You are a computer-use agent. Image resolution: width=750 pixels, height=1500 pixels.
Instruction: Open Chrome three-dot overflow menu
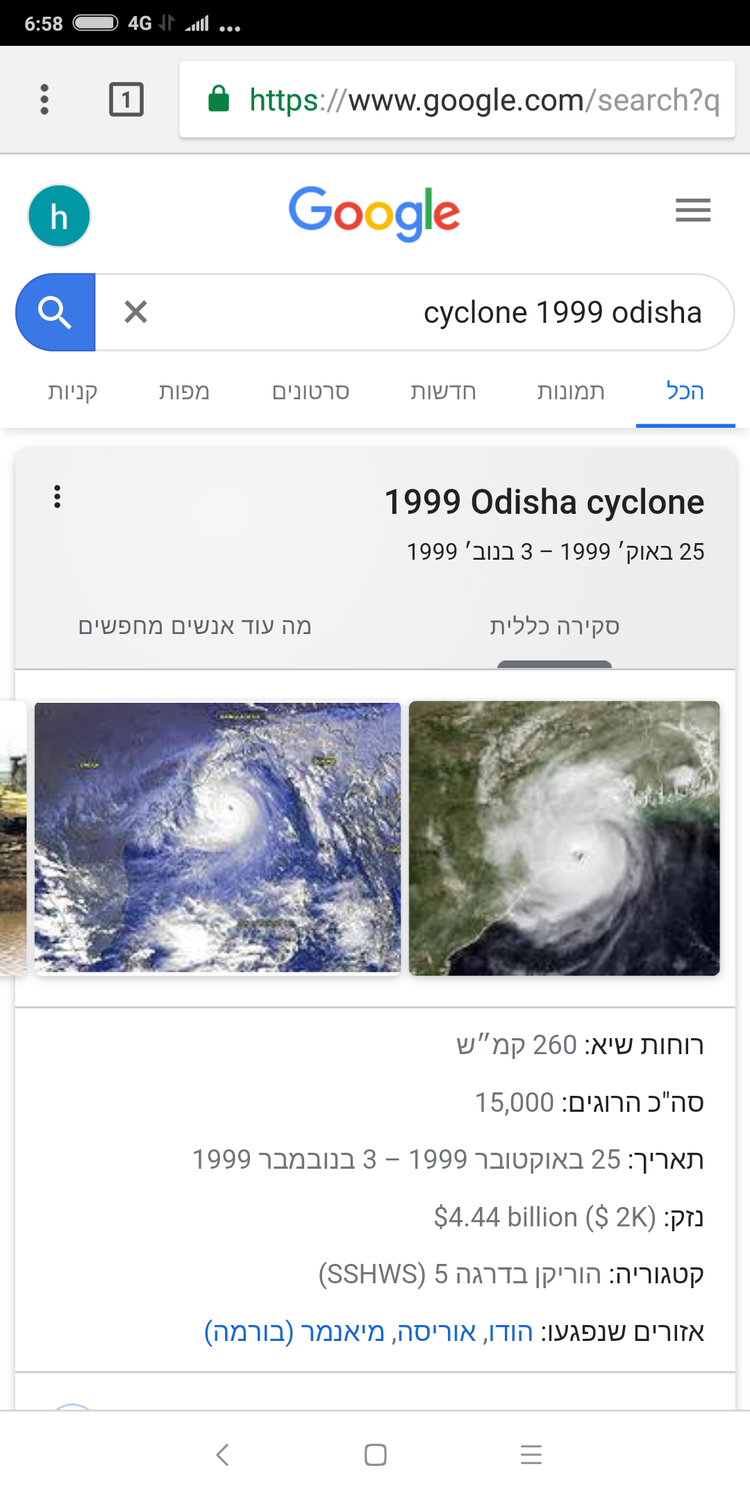44,99
